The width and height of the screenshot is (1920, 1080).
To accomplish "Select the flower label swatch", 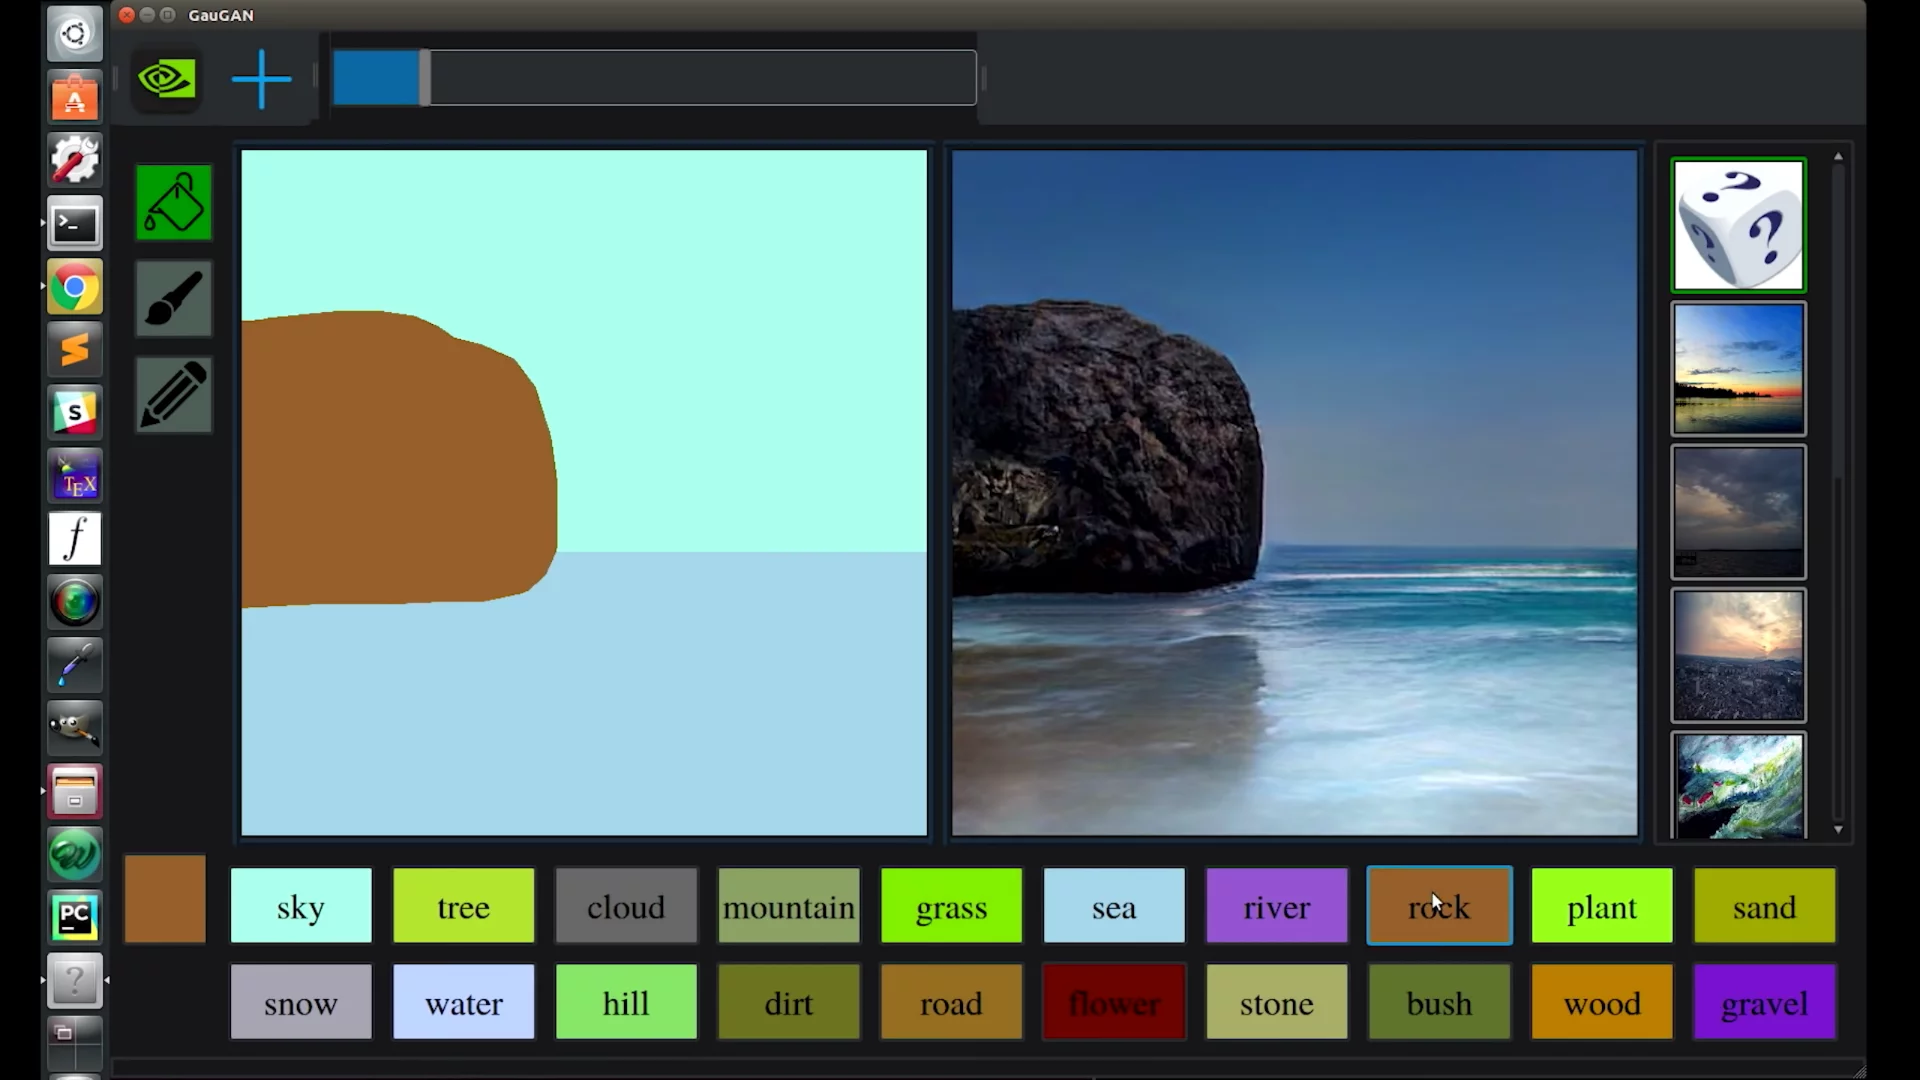I will click(x=1114, y=1002).
